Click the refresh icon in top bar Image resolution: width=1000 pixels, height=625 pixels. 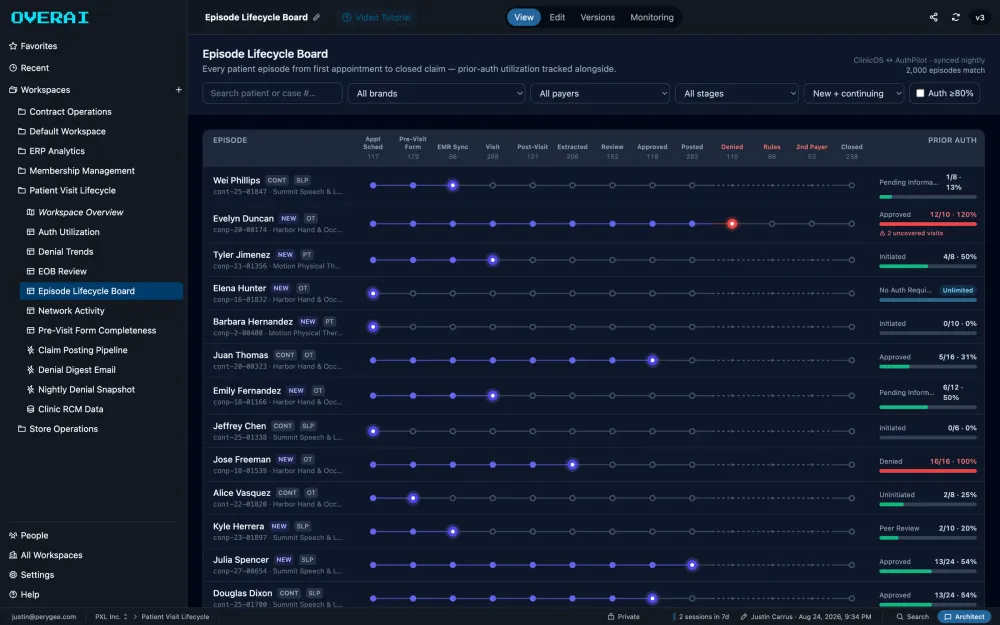point(955,17)
